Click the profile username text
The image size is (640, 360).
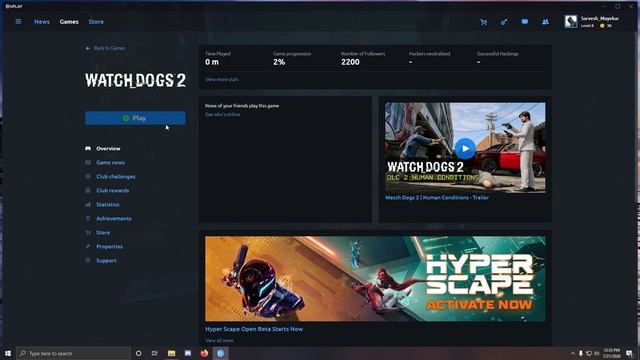pyautogui.click(x=600, y=18)
